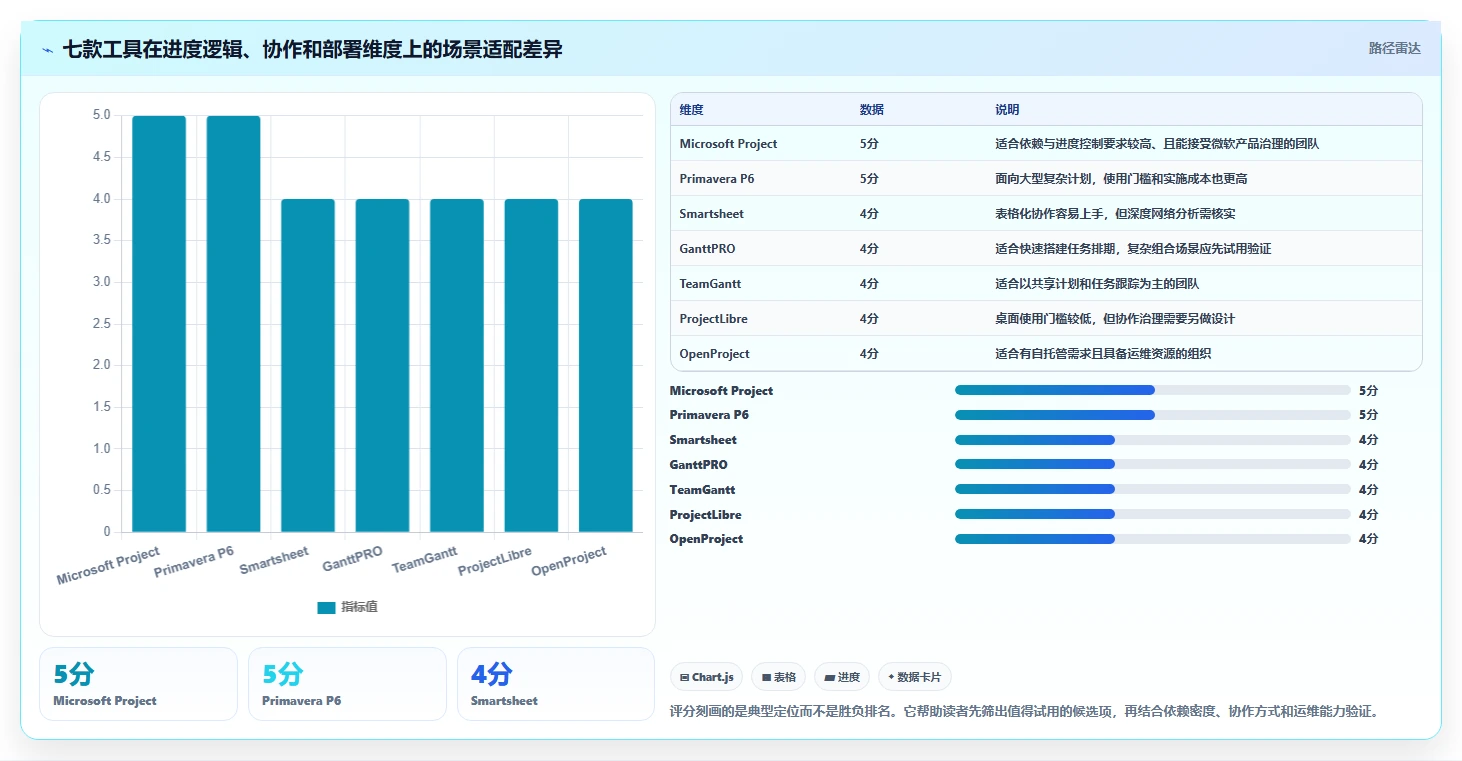Open the Microsoft Project 5分 stat card

pyautogui.click(x=138, y=684)
